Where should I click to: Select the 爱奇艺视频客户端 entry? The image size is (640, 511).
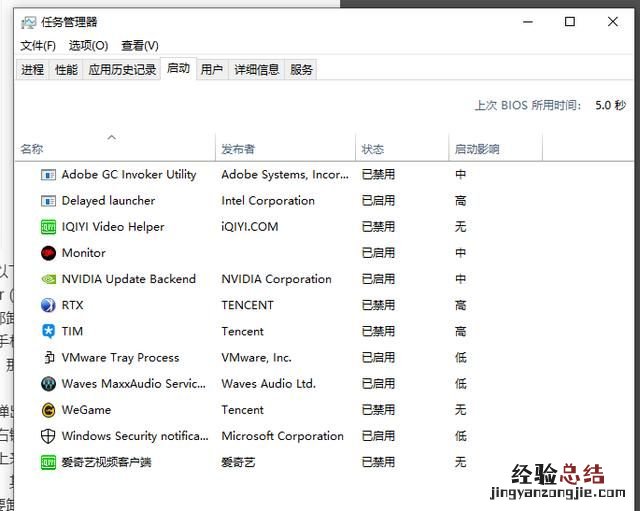[324, 462]
